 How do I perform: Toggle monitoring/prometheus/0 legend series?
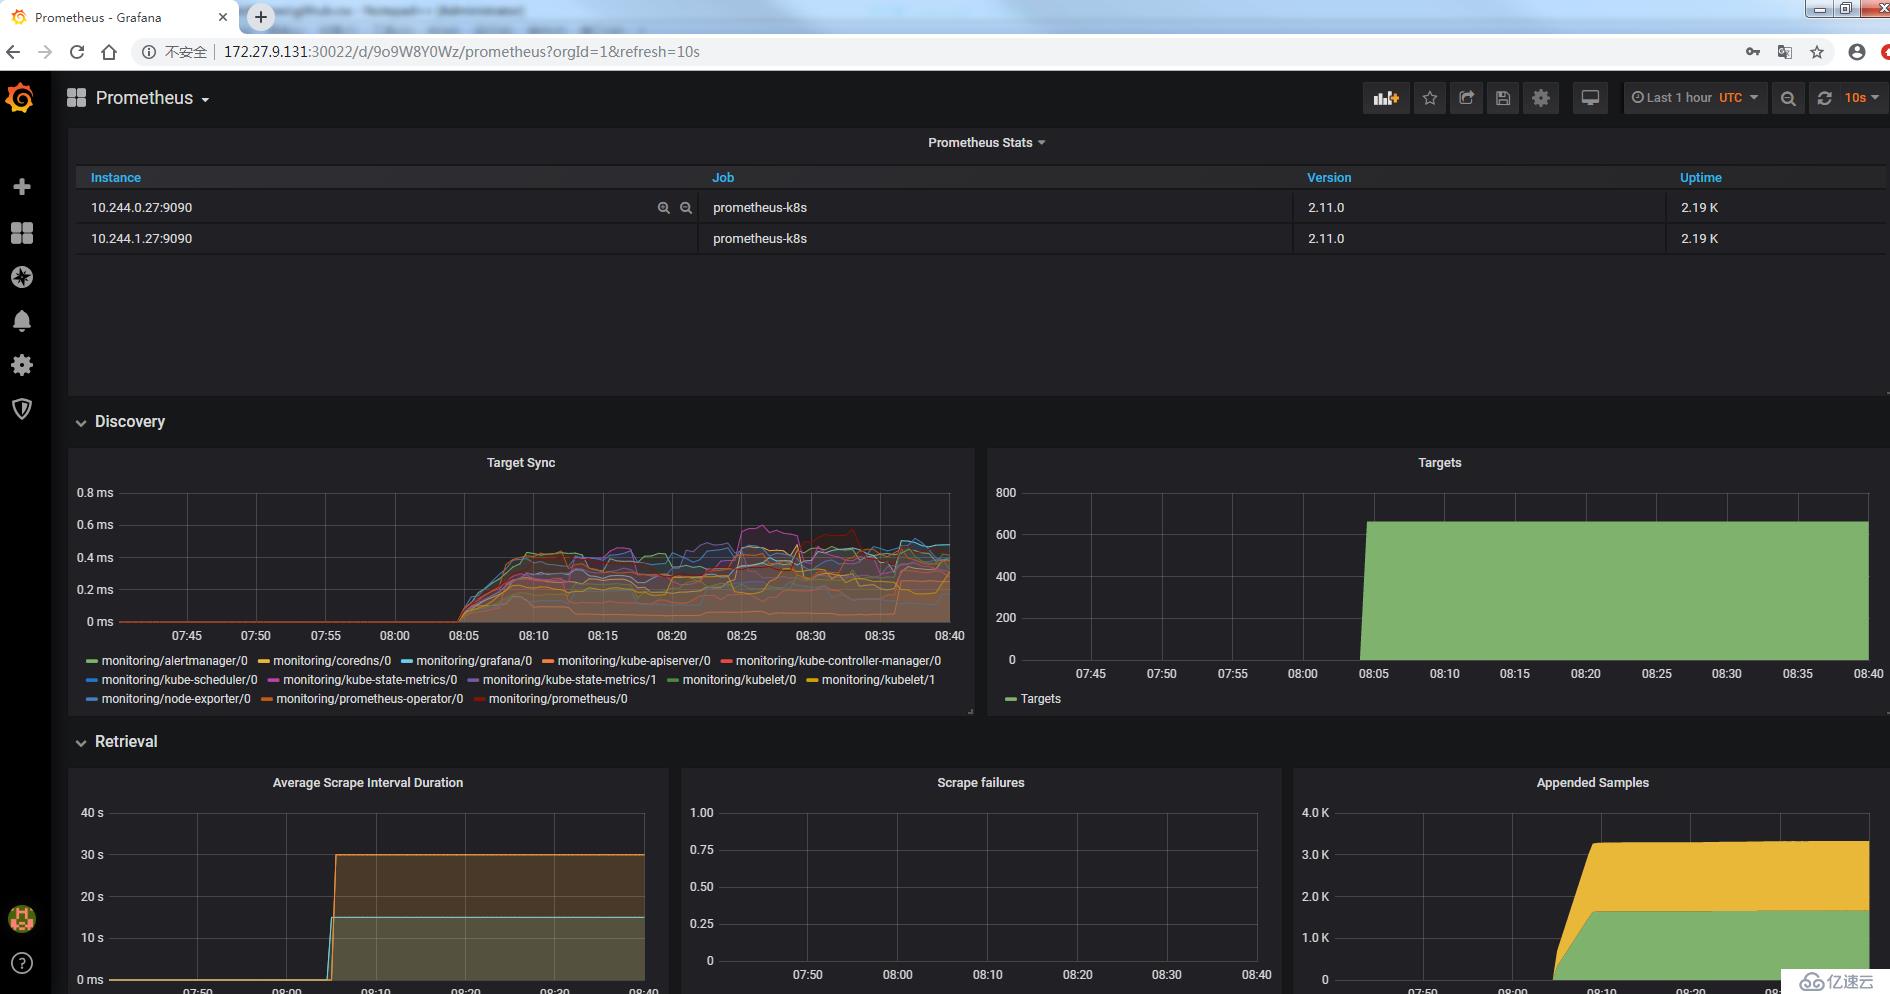click(x=558, y=699)
